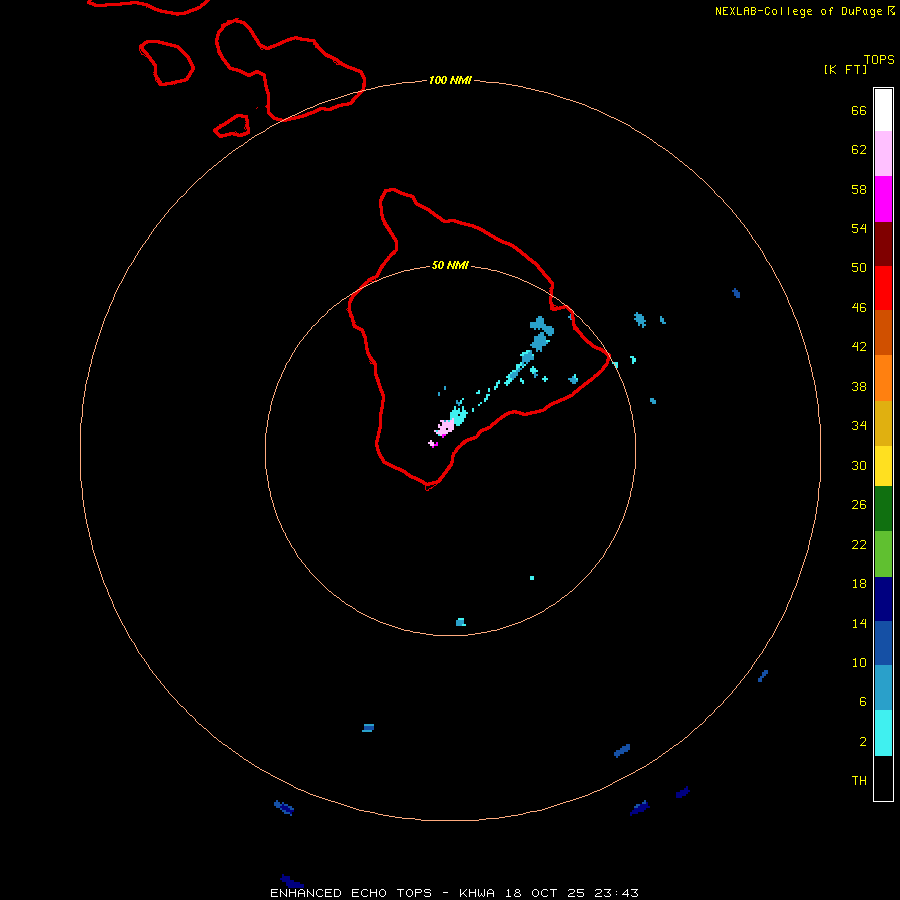This screenshot has height=900, width=900.
Task: Click the medium blue 14 kft legend swatch
Action: [x=883, y=643]
